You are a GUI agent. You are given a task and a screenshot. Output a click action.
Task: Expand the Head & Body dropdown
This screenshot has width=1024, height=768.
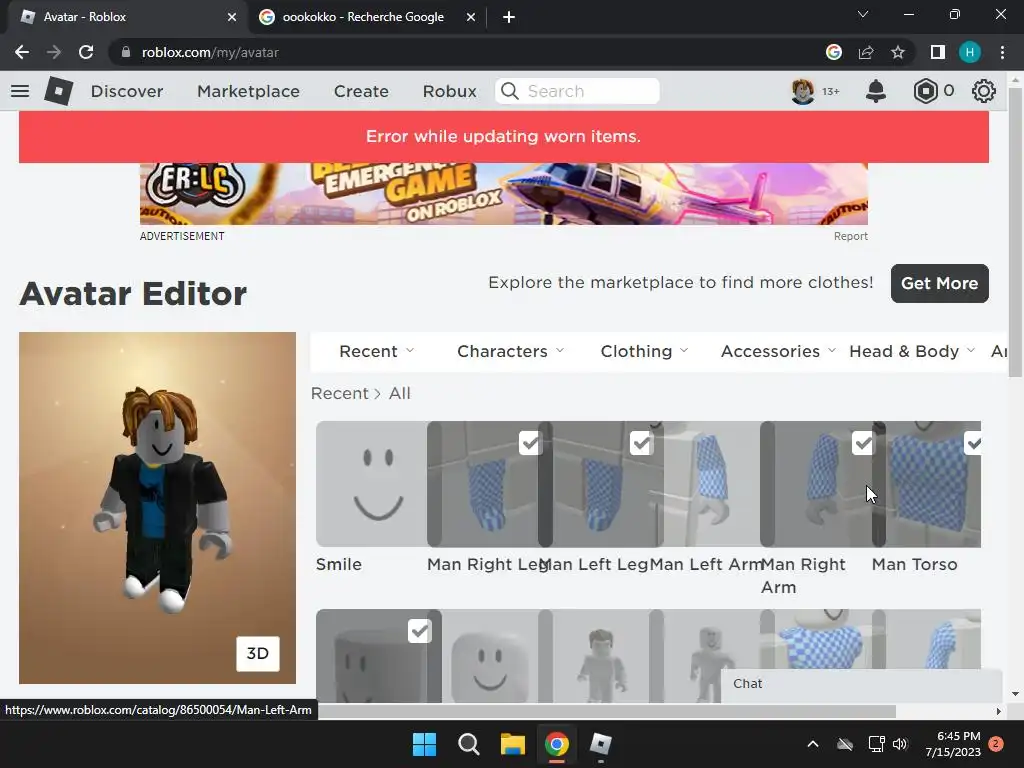(912, 351)
